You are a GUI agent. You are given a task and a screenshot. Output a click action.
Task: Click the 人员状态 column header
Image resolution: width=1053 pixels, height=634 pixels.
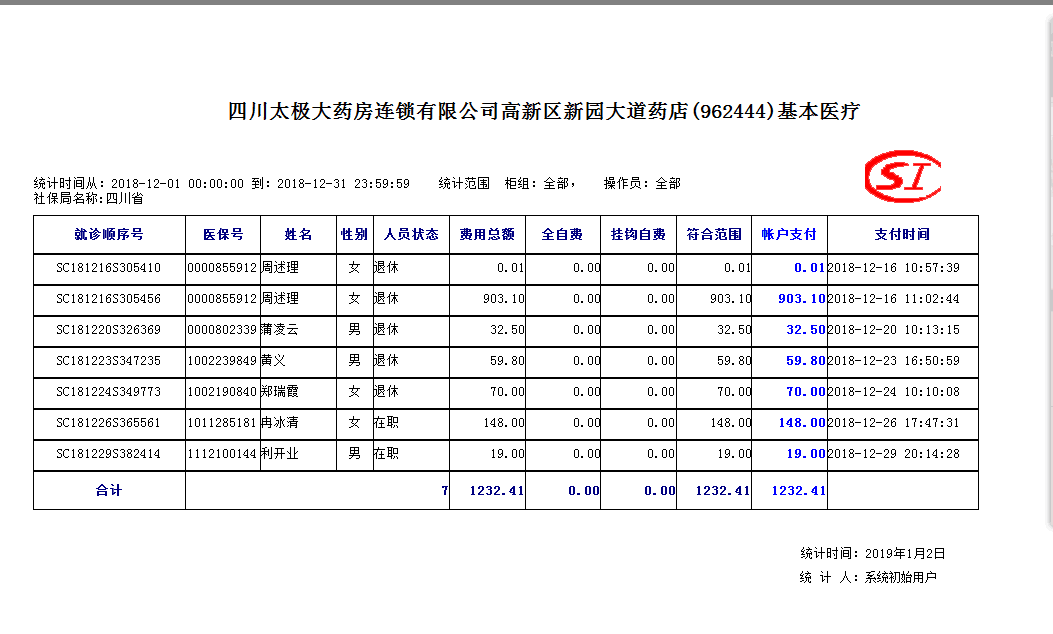click(411, 234)
